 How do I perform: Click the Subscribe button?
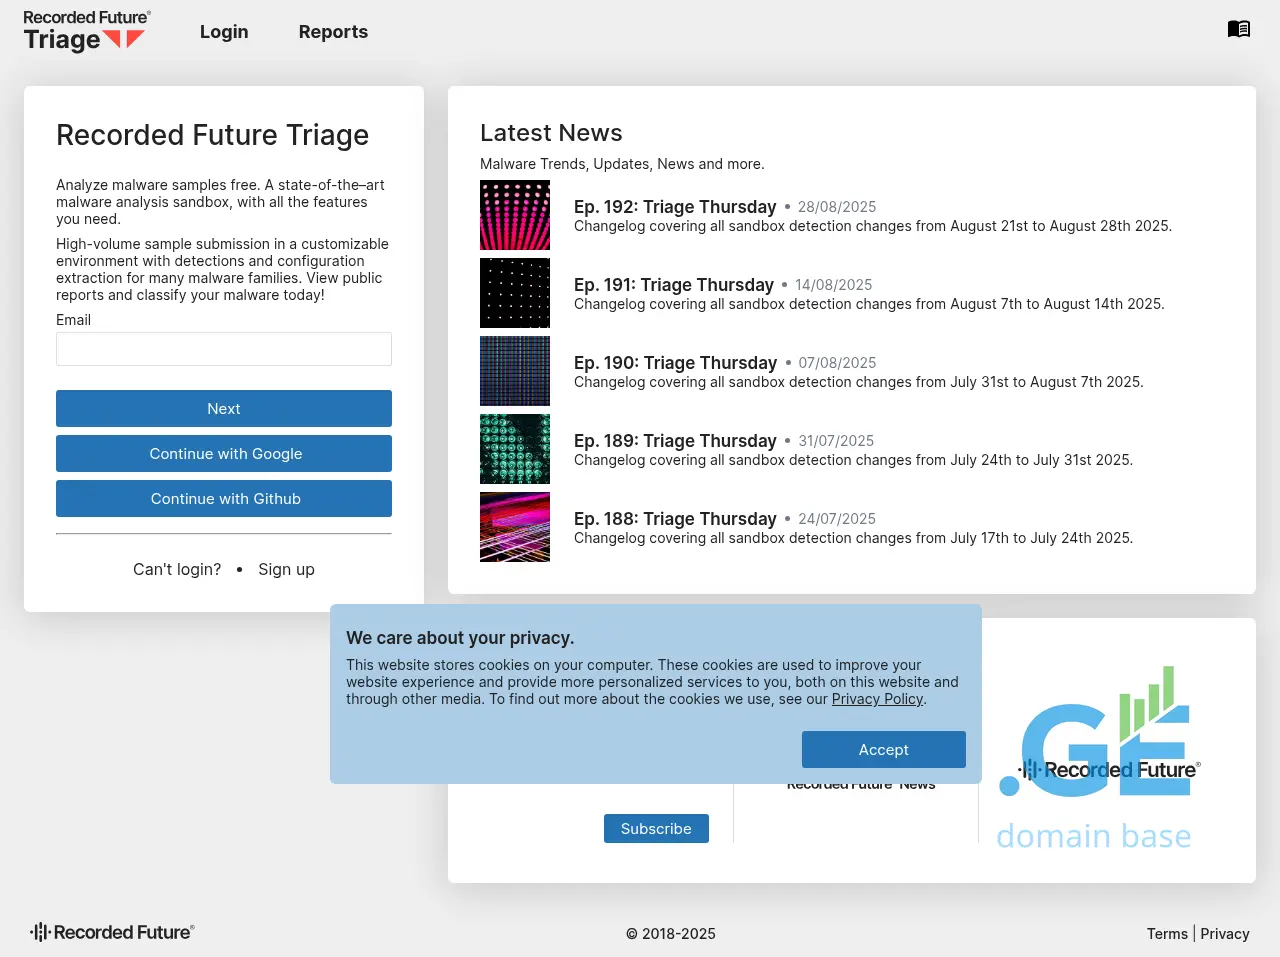[656, 829]
